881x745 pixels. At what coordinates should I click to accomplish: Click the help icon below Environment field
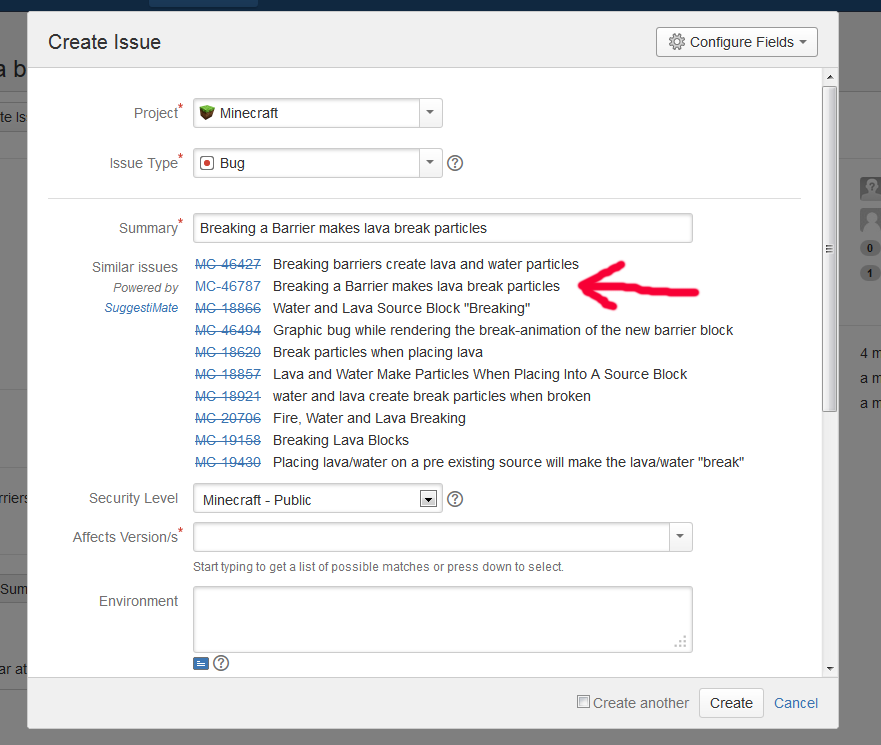coord(221,663)
